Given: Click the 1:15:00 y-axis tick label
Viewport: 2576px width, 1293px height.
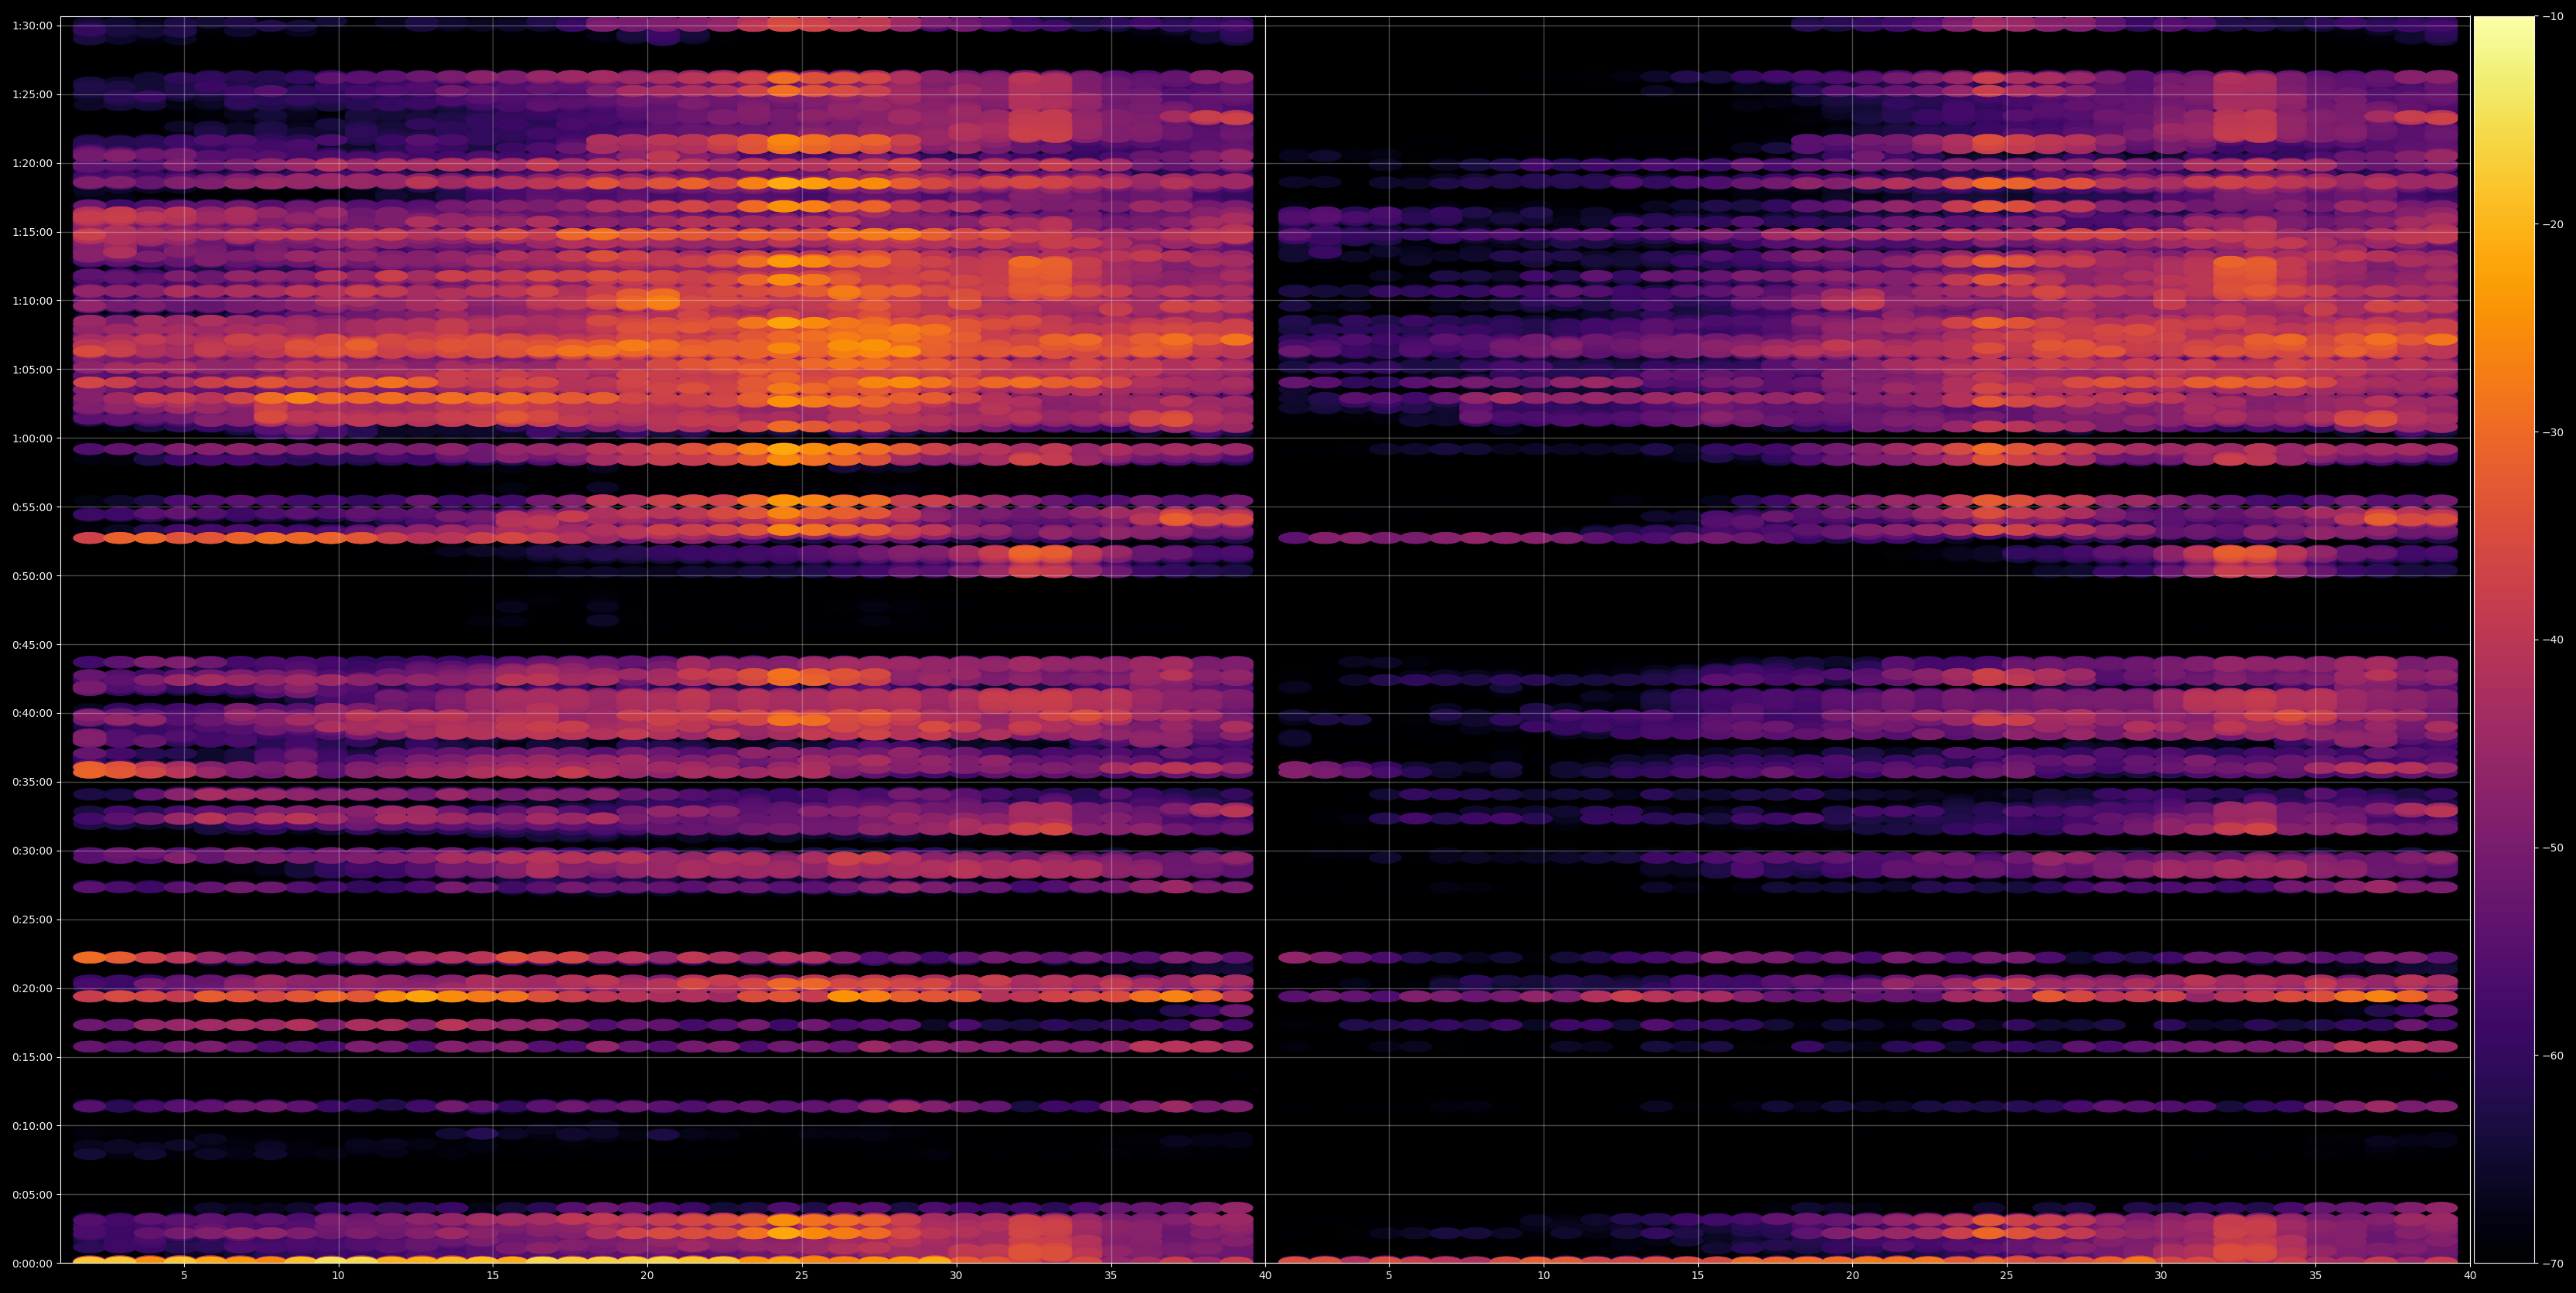Looking at the screenshot, I should pyautogui.click(x=32, y=232).
